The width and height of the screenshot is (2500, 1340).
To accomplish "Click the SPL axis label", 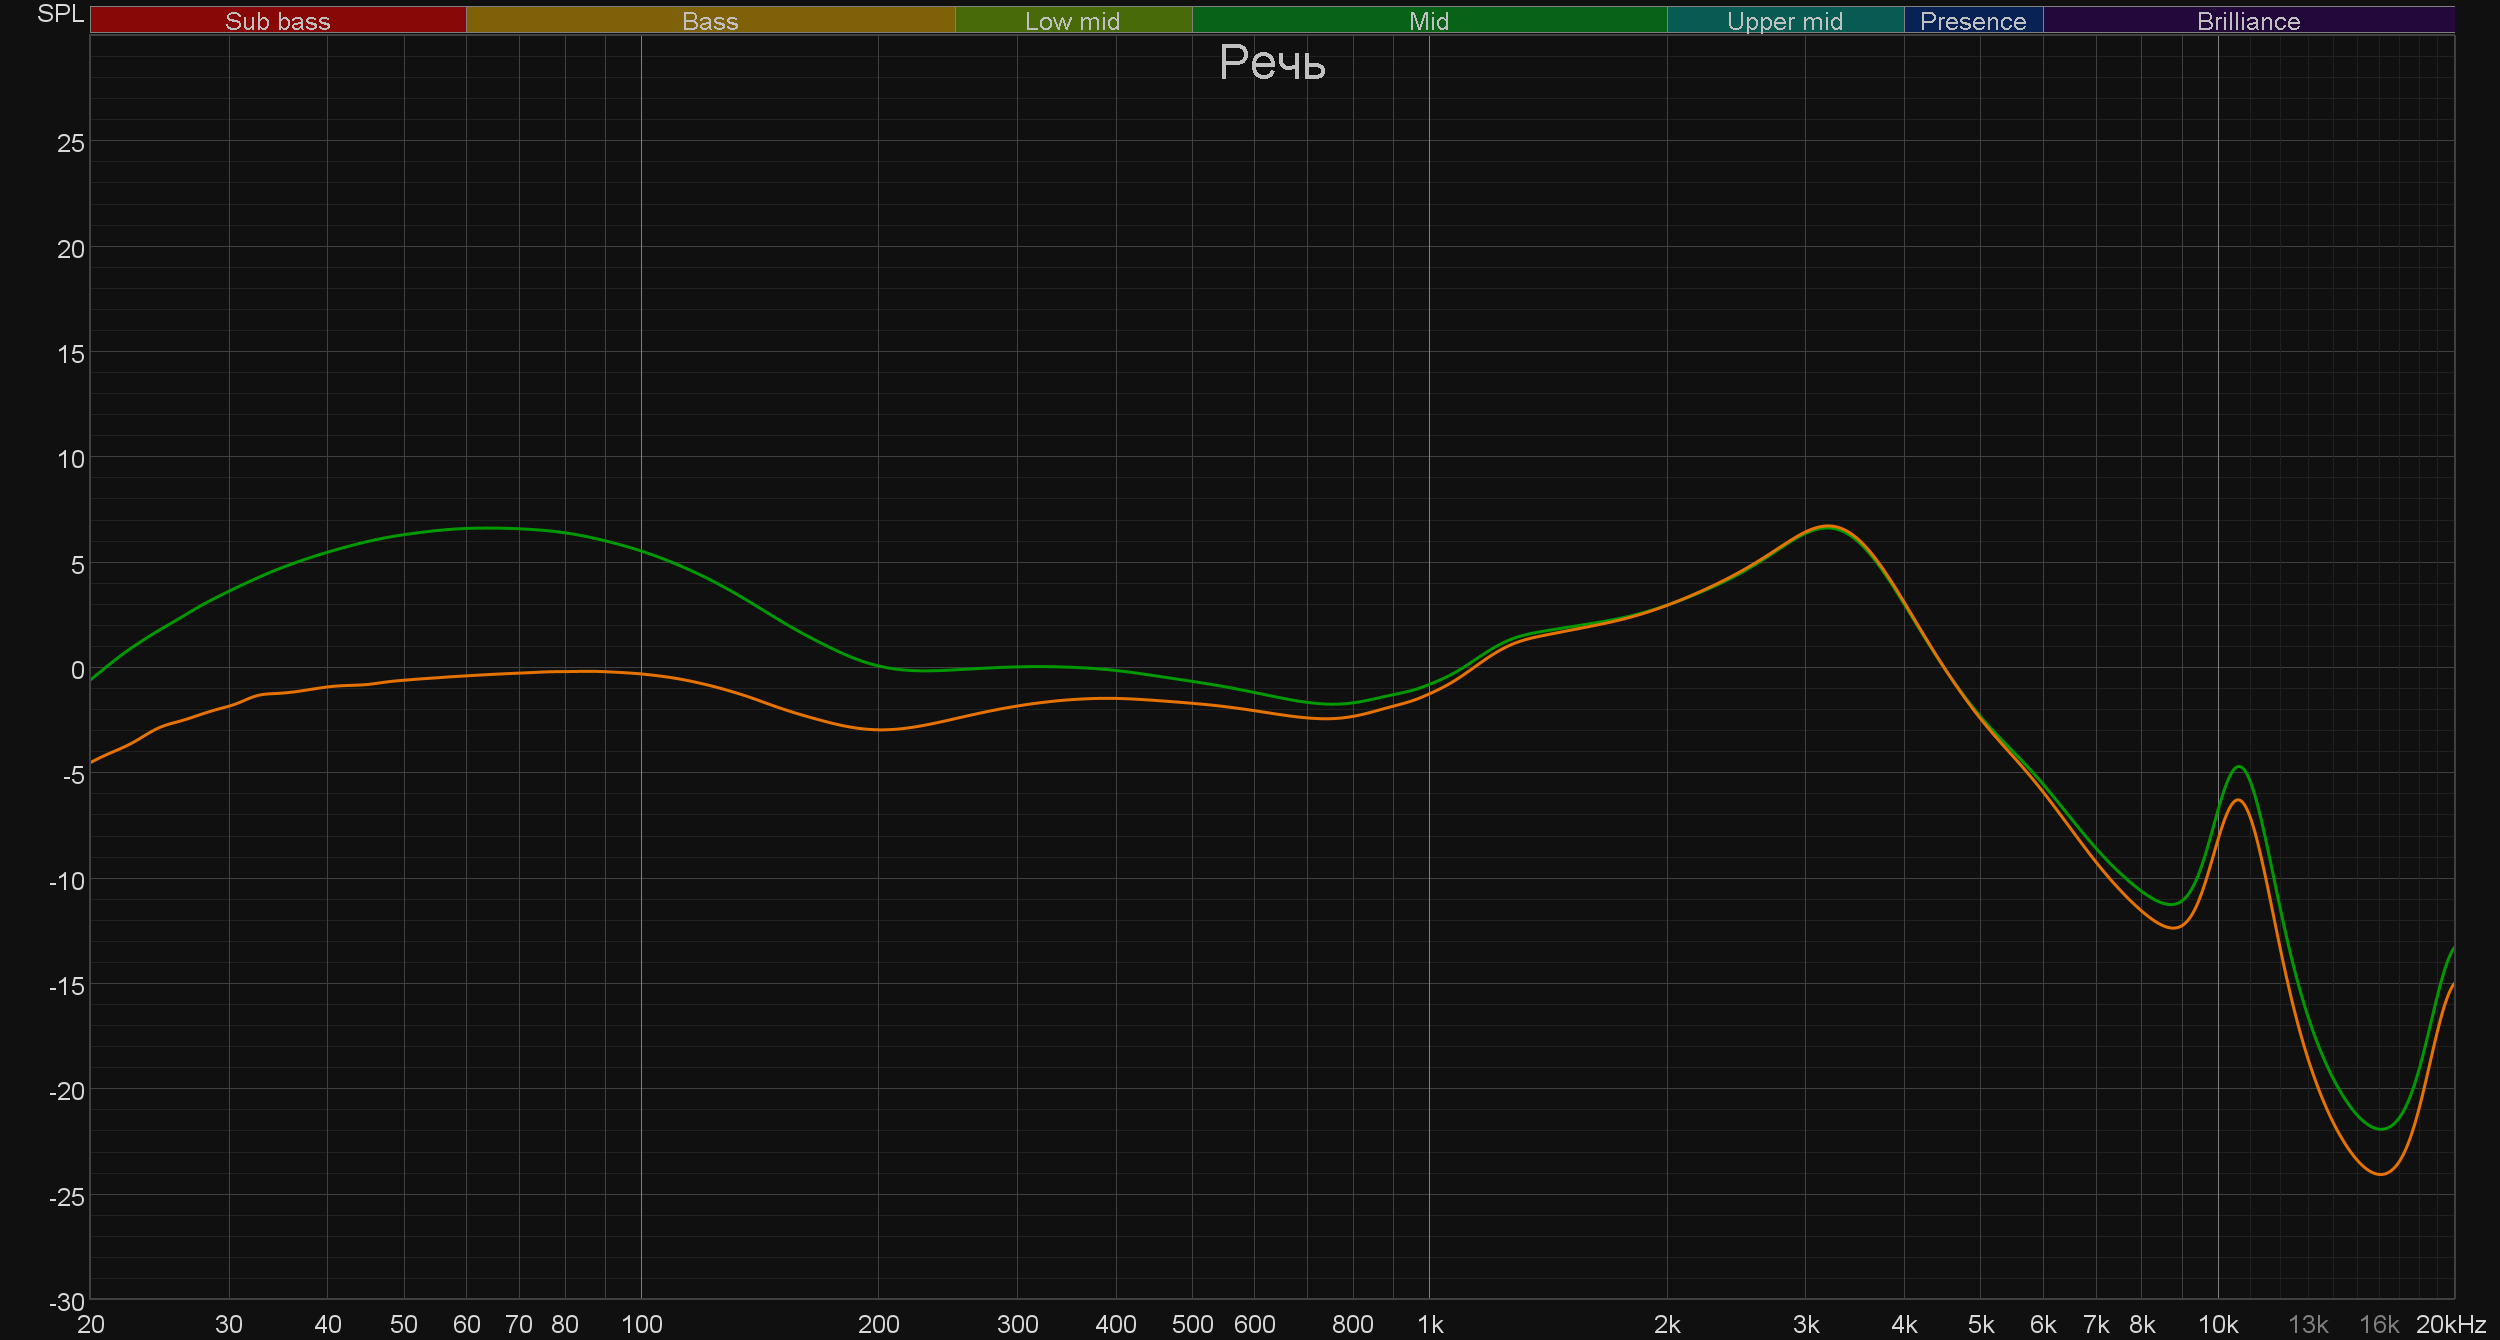I will [60, 14].
